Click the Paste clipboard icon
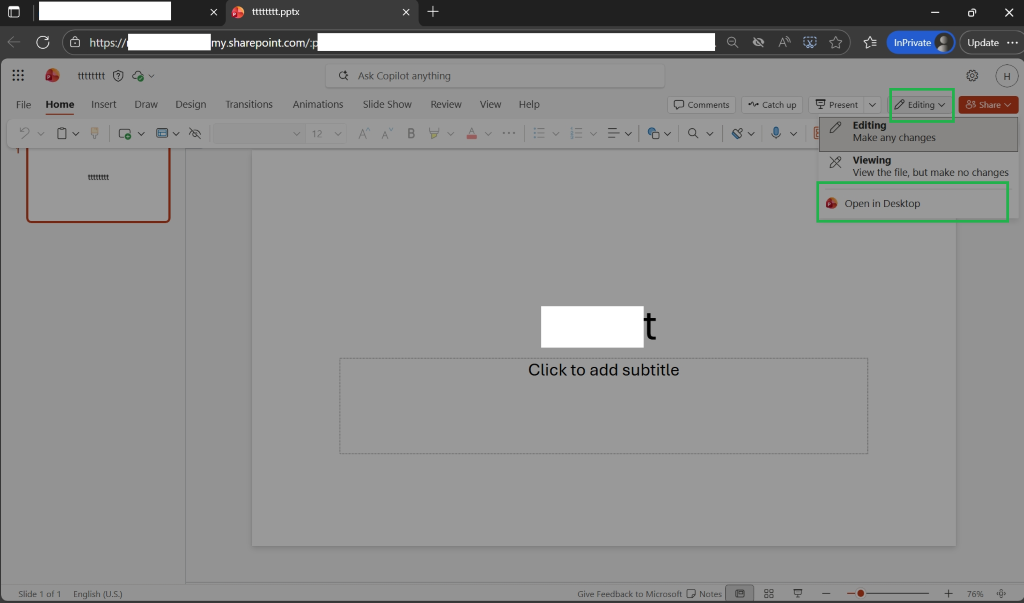The width and height of the screenshot is (1024, 603). coord(61,133)
